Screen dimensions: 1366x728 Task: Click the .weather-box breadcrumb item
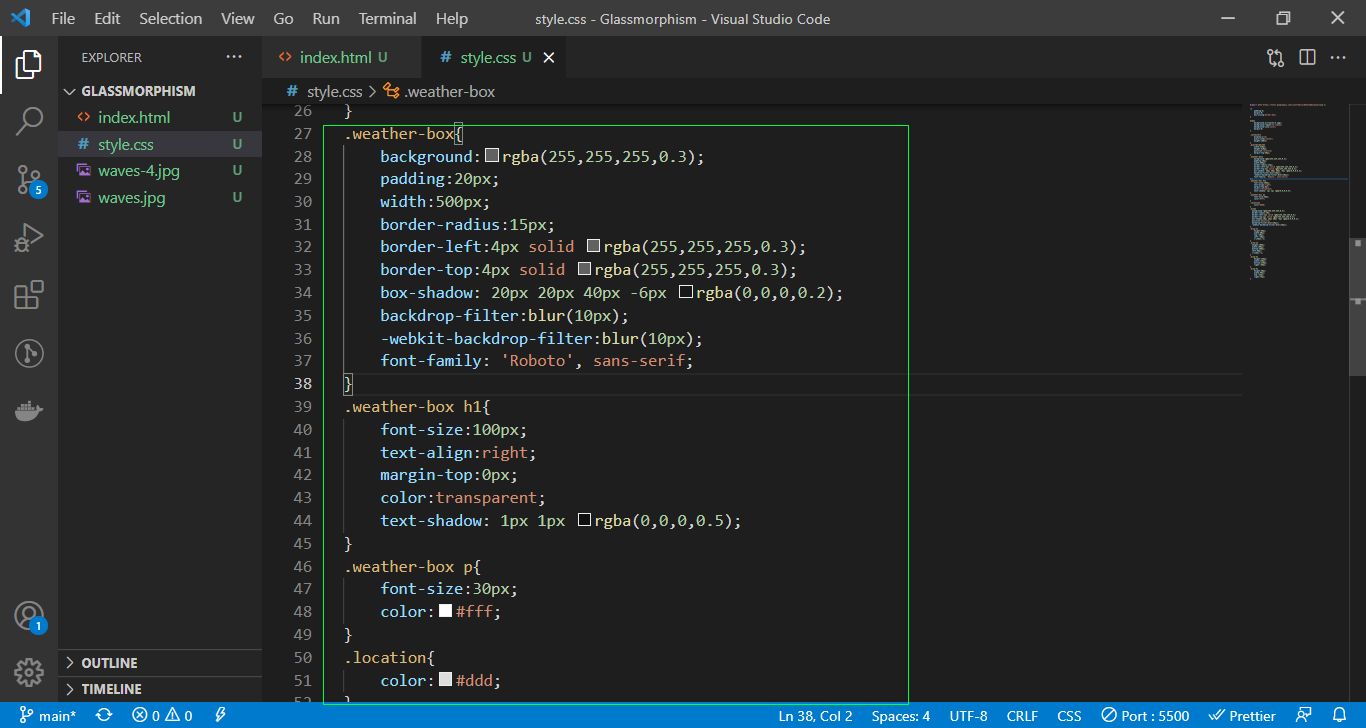pos(449,92)
